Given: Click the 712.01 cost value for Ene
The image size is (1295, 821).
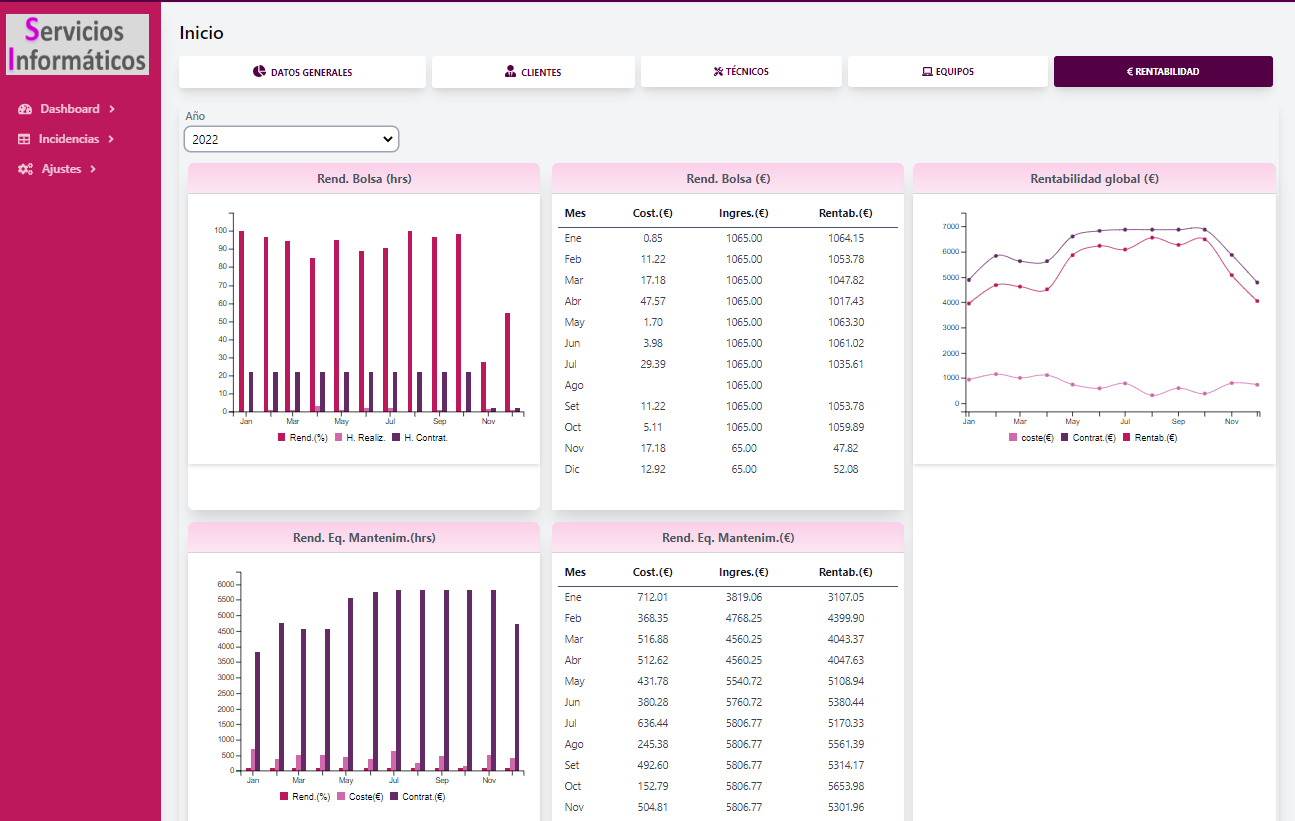Looking at the screenshot, I should tap(653, 597).
